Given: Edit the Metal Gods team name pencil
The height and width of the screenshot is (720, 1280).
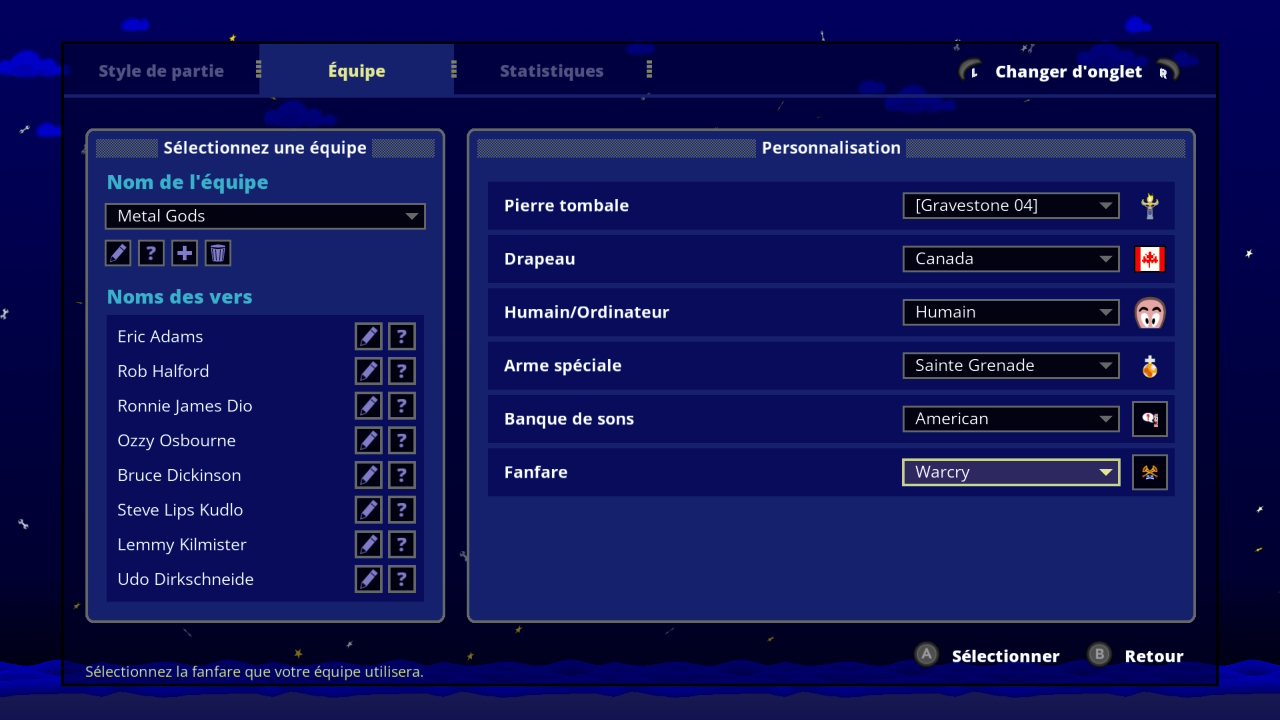Looking at the screenshot, I should click(118, 253).
